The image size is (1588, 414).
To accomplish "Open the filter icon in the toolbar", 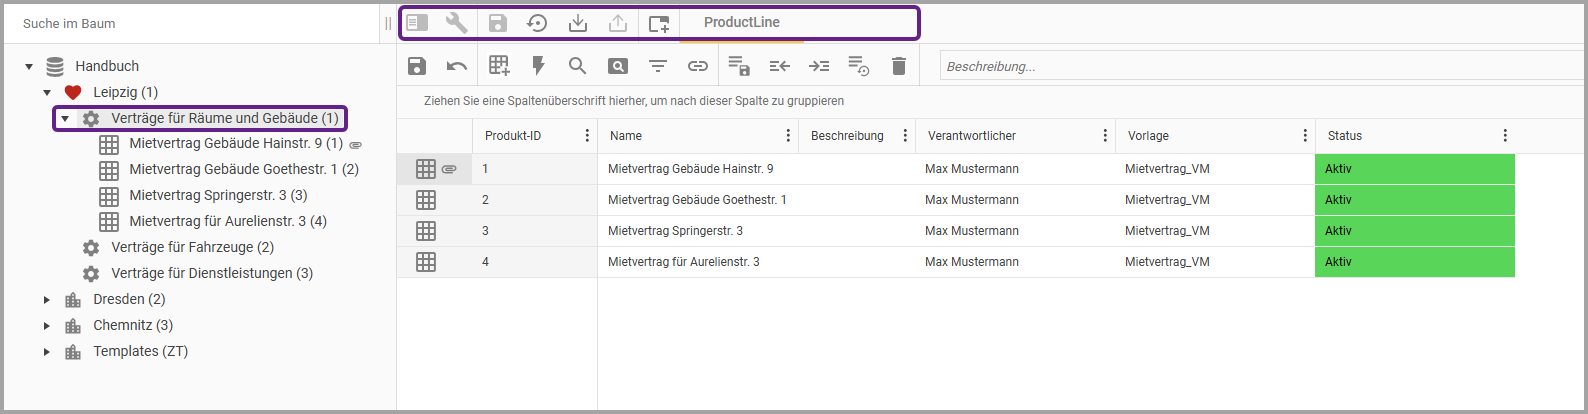I will [657, 66].
